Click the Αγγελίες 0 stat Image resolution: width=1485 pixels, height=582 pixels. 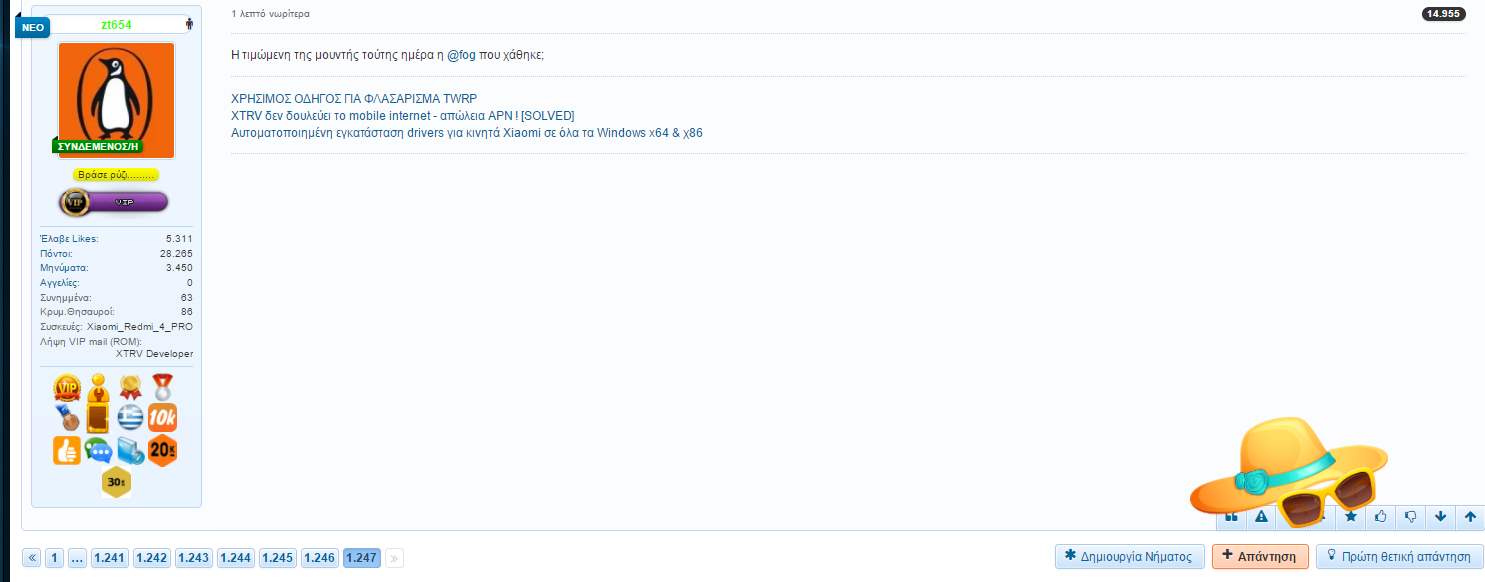point(116,283)
